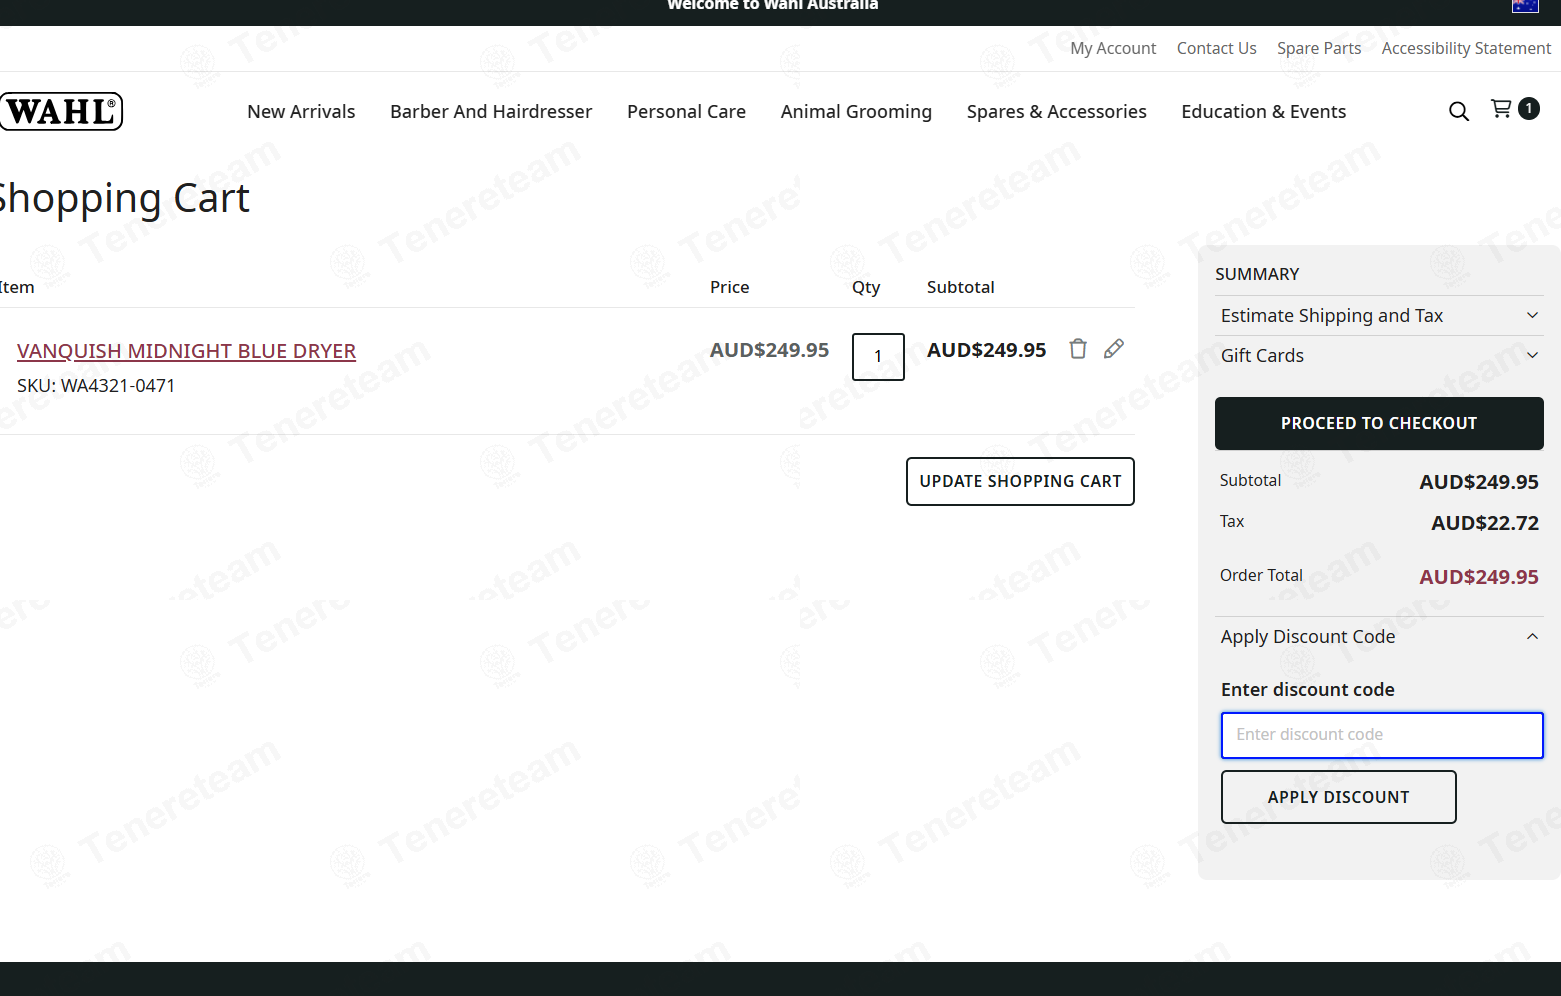The image size is (1561, 996).
Task: Expand the Gift Cards section
Action: (x=1379, y=356)
